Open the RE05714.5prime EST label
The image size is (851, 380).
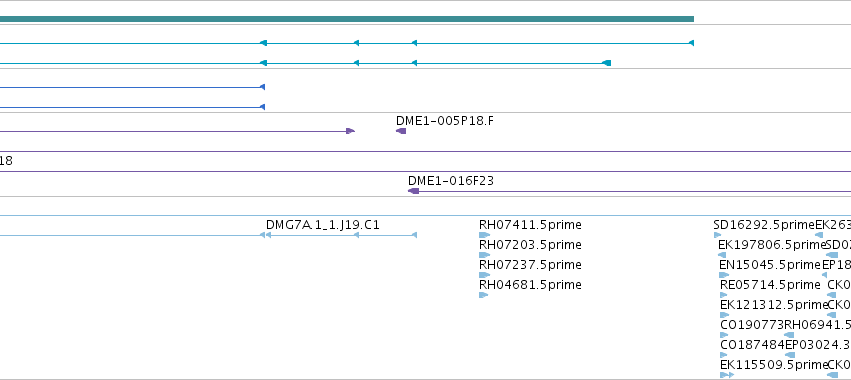pyautogui.click(x=770, y=285)
